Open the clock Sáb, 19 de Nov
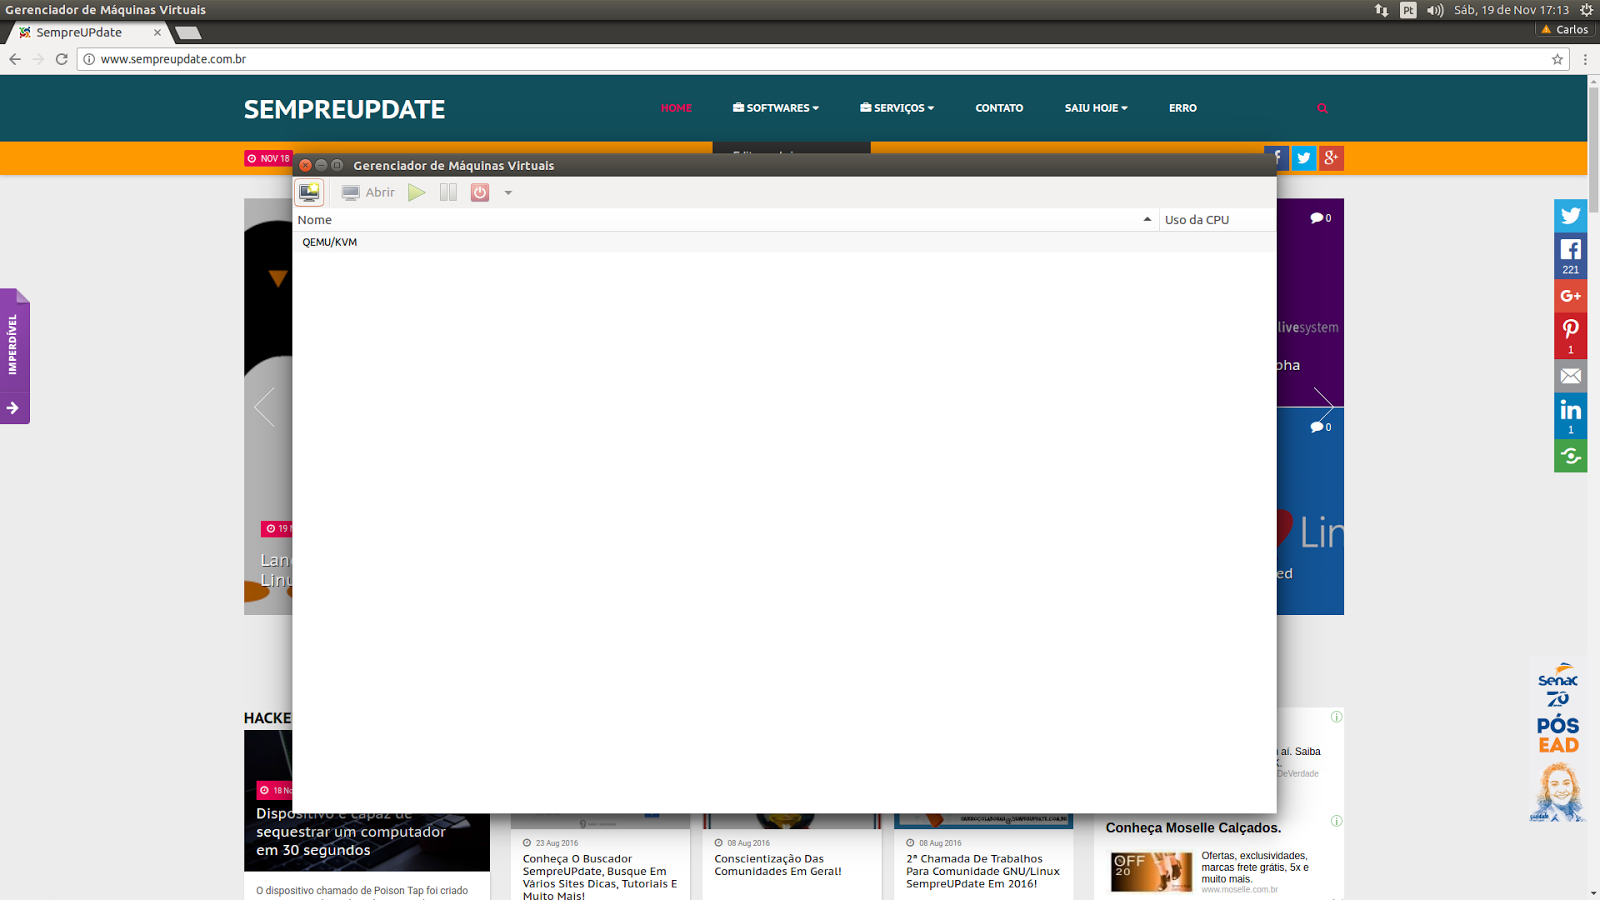 pyautogui.click(x=1511, y=10)
